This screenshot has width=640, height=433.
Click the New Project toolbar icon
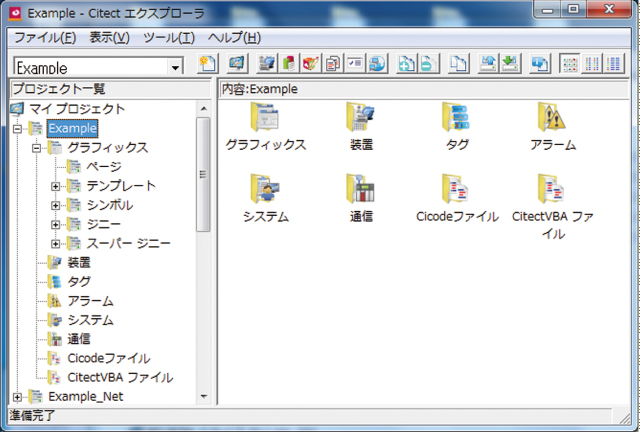click(208, 64)
